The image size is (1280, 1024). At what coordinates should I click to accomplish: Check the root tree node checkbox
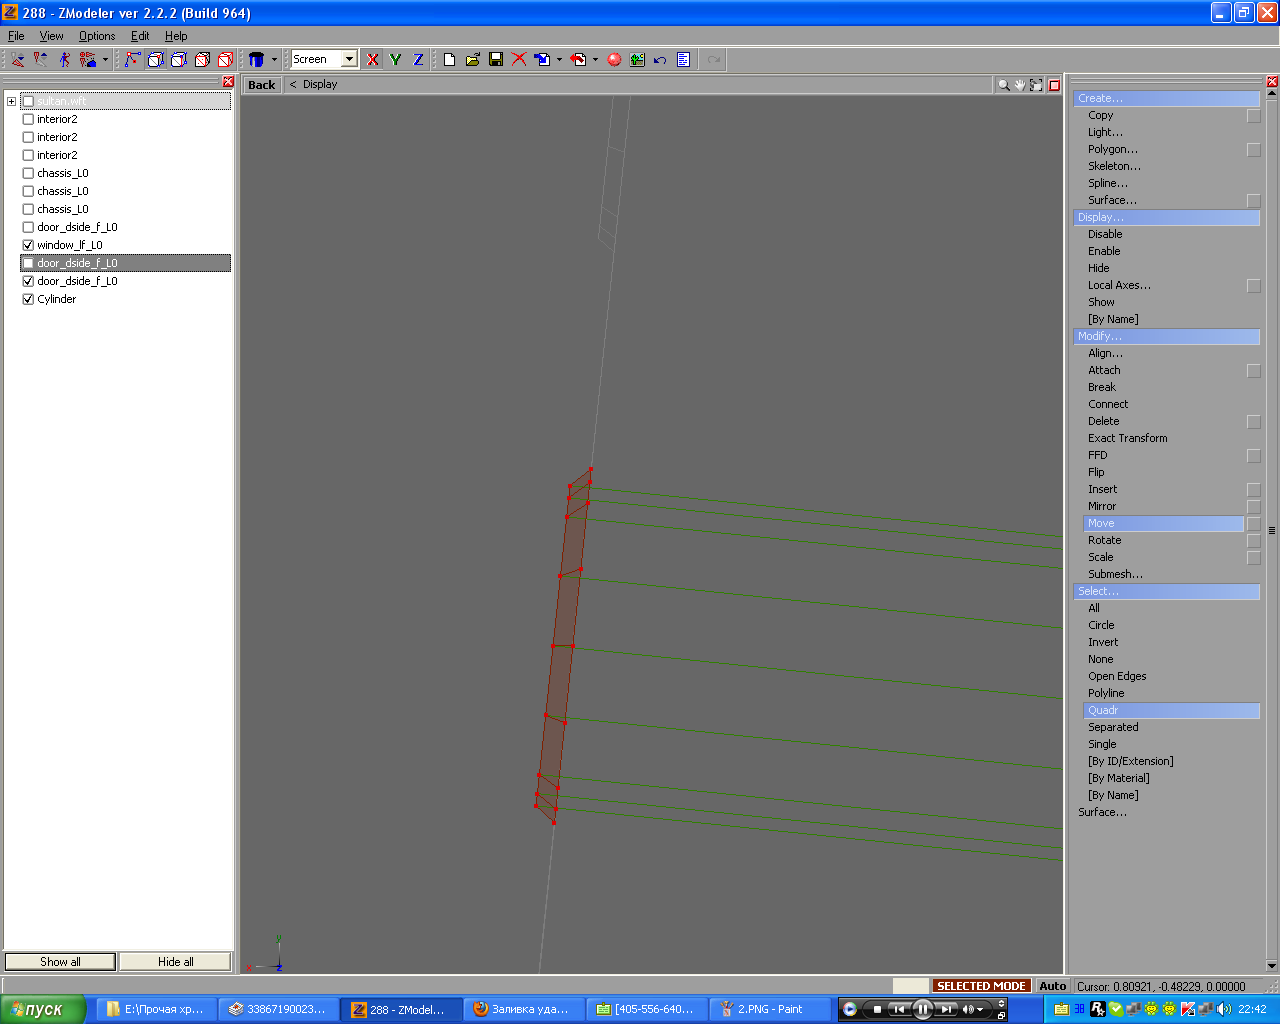coord(28,101)
